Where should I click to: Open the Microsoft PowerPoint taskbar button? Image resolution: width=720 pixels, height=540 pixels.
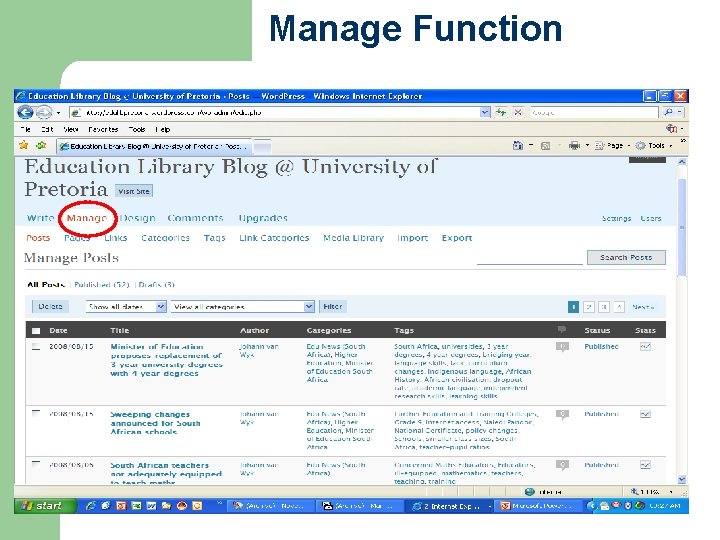[539, 506]
